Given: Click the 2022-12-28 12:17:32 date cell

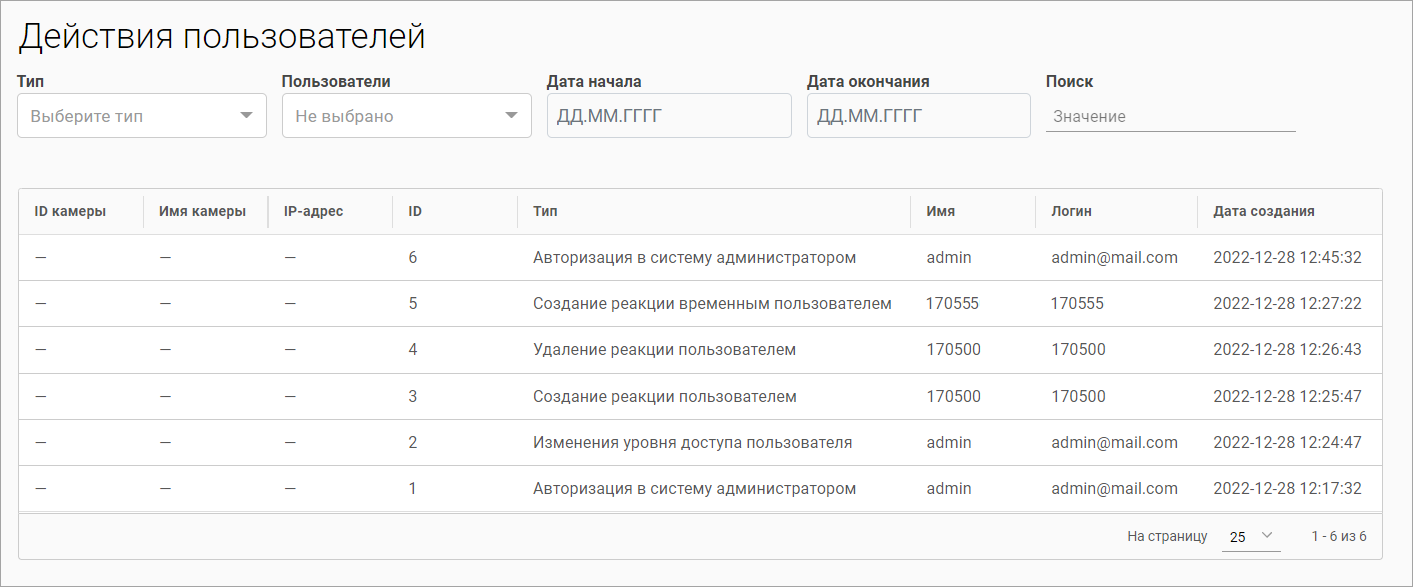Looking at the screenshot, I should (x=1287, y=489).
